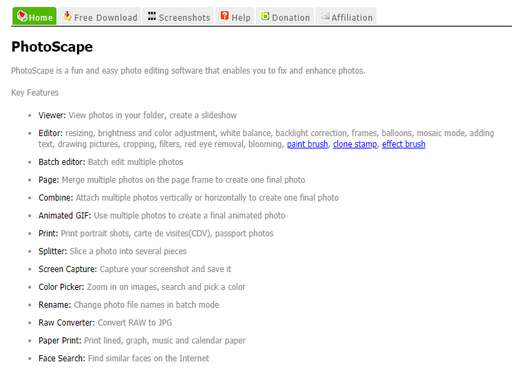Click the Face Search feature label
Image resolution: width=523 pixels, height=375 pixels.
pyautogui.click(x=62, y=358)
